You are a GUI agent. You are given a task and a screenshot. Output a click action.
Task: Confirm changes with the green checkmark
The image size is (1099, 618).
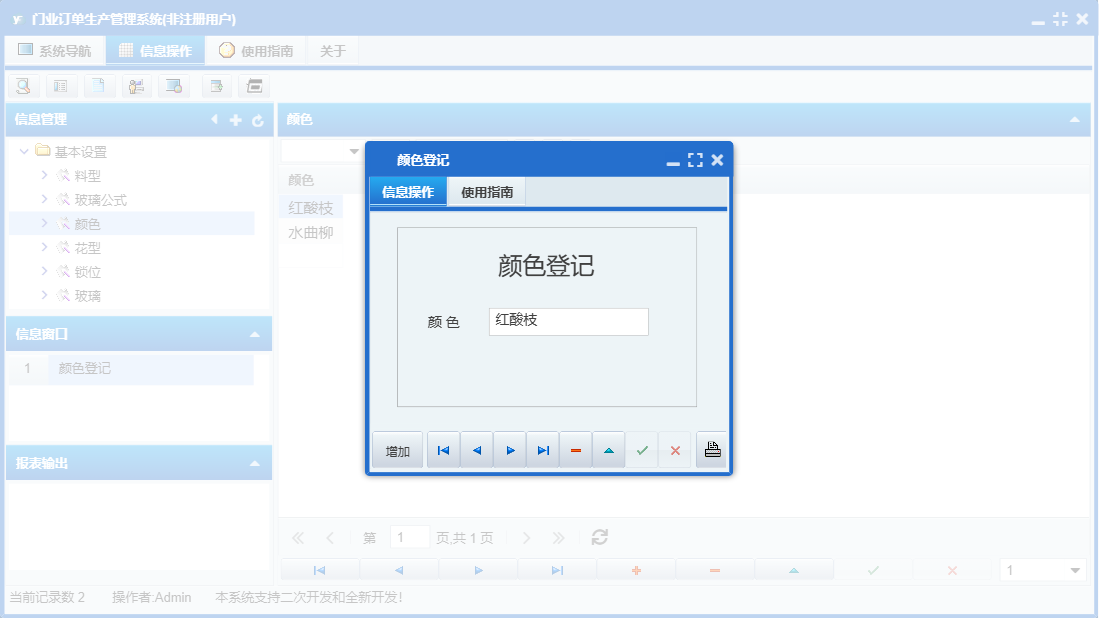tap(643, 449)
